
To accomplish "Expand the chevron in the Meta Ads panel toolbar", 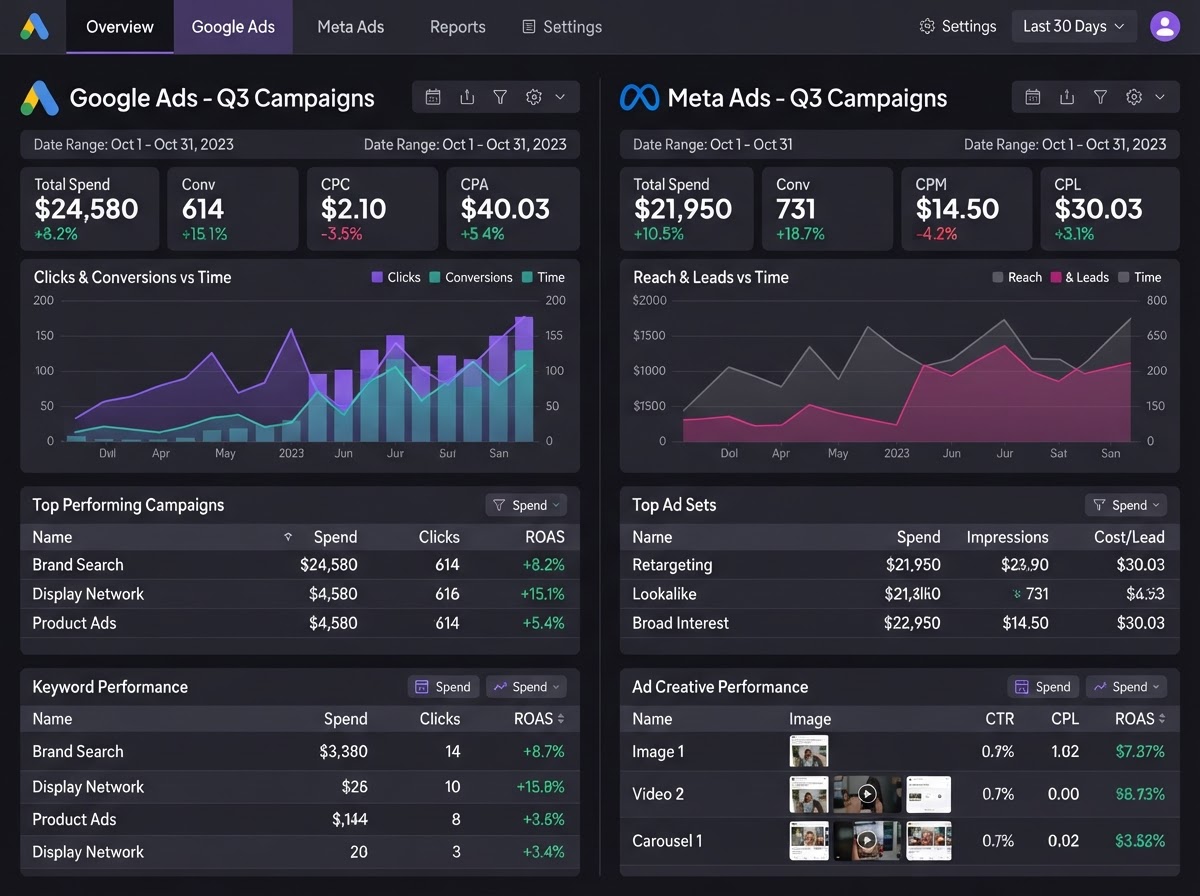I will pyautogui.click(x=1160, y=97).
